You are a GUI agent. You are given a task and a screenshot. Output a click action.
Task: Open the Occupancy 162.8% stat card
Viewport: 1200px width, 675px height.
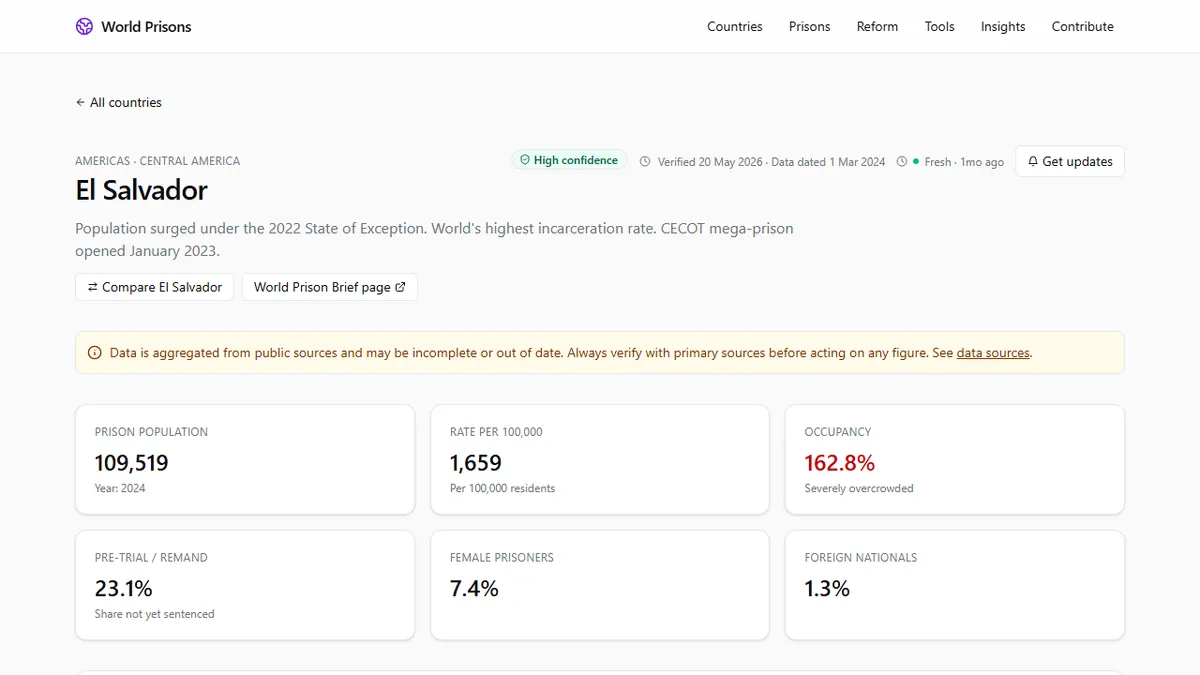coord(955,460)
